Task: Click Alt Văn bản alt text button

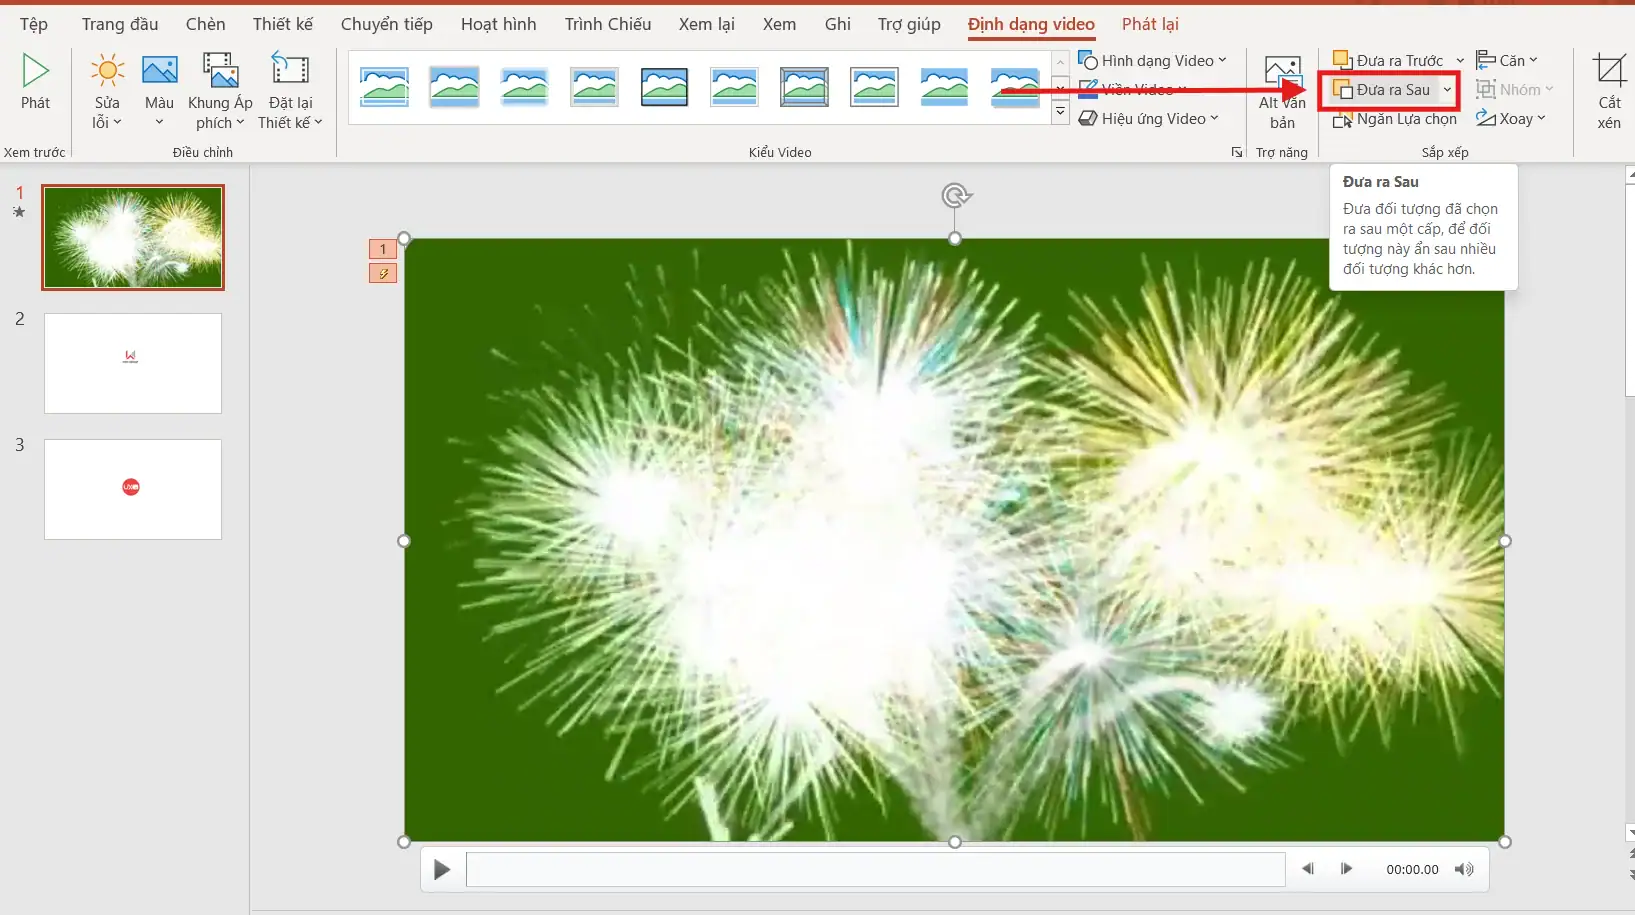Action: [x=1282, y=92]
